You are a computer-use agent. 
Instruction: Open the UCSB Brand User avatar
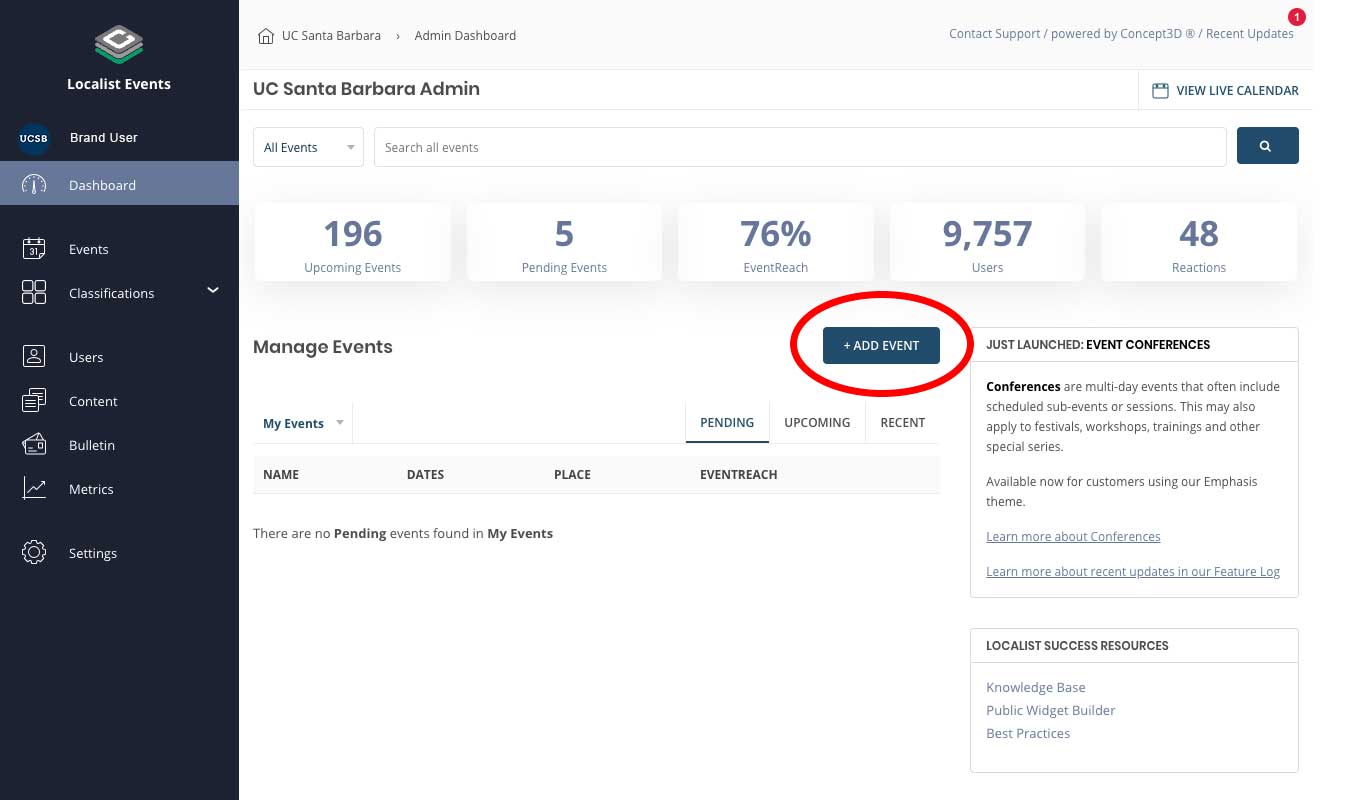click(x=34, y=138)
